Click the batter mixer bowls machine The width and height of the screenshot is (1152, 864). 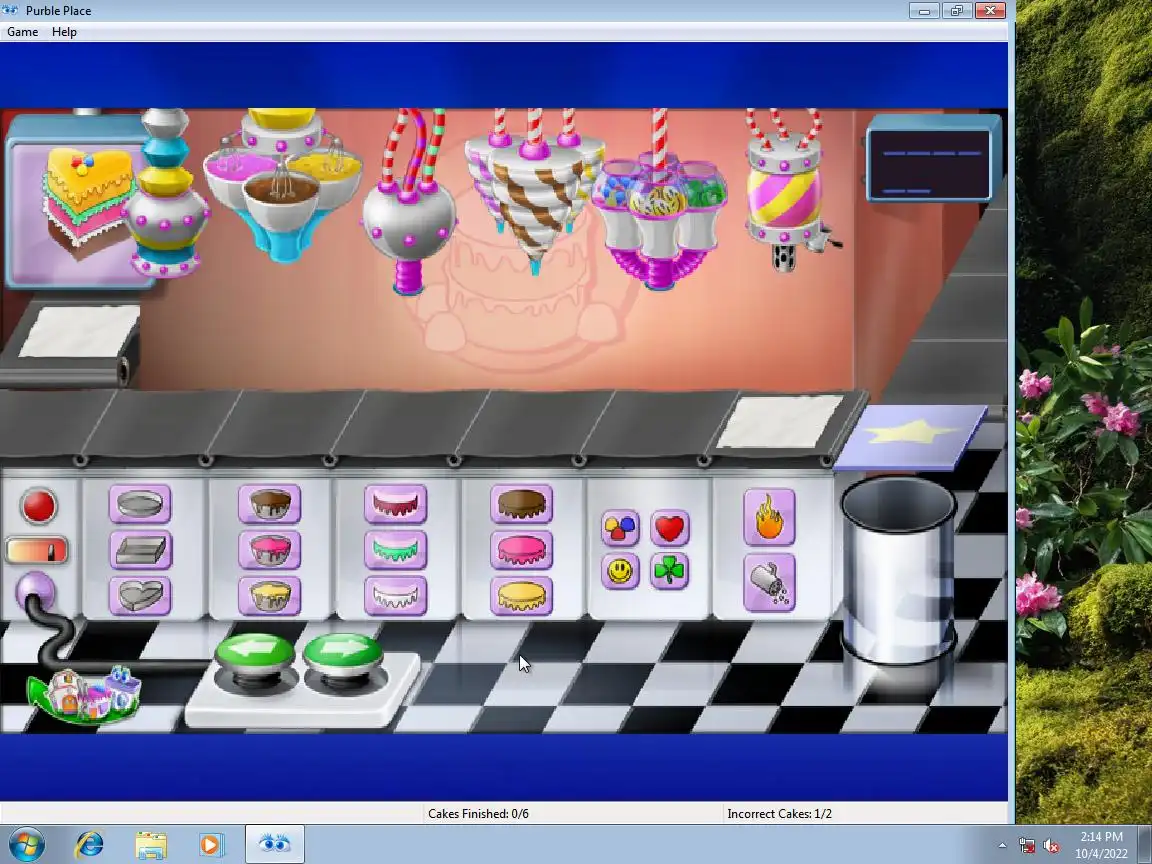tap(283, 184)
